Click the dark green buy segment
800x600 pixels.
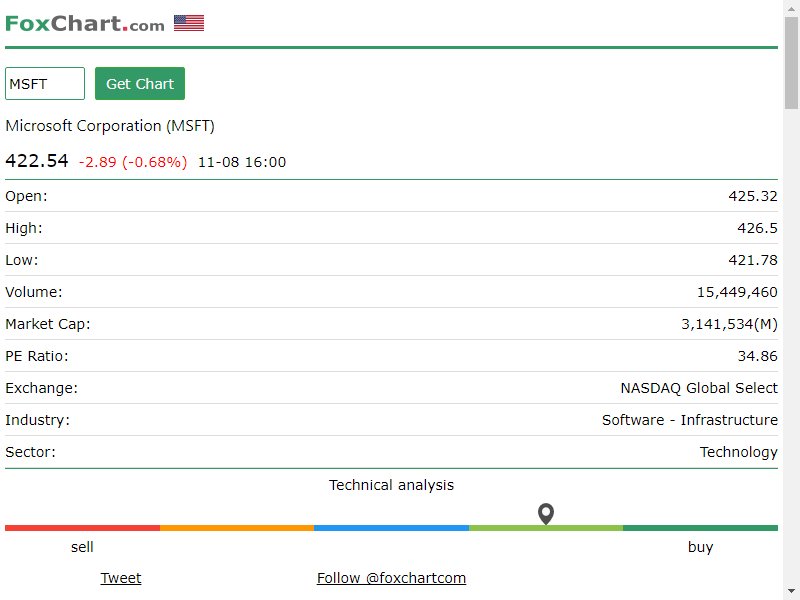tap(701, 528)
